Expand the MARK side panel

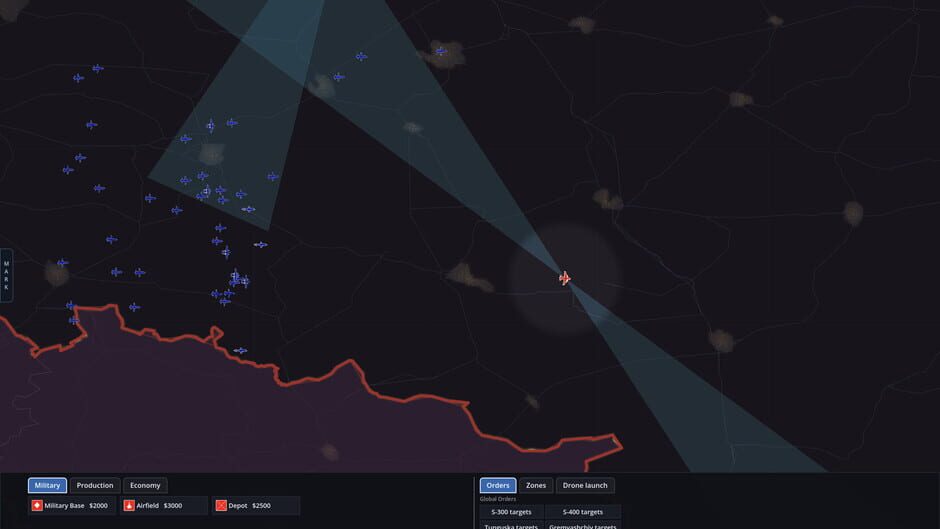[6, 275]
